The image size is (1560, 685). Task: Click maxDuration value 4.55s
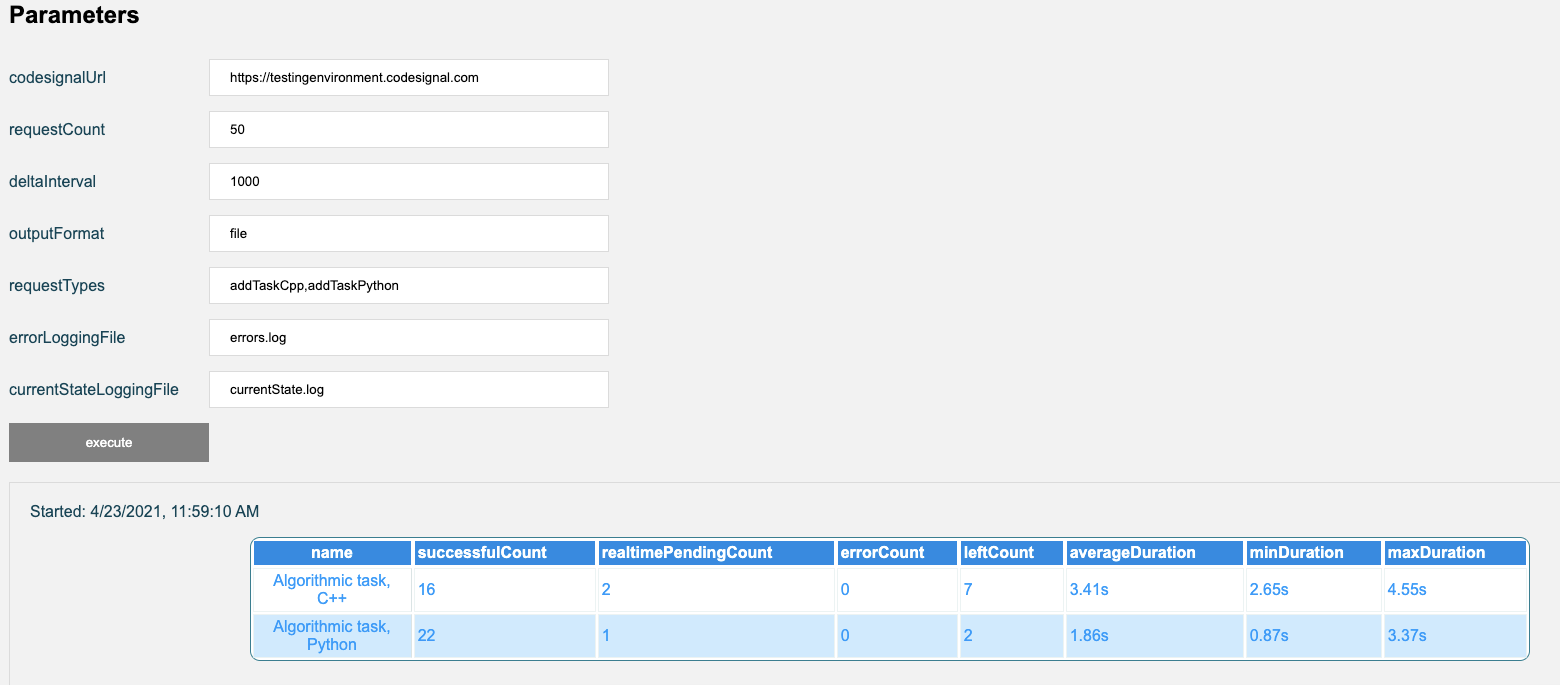coord(1406,590)
